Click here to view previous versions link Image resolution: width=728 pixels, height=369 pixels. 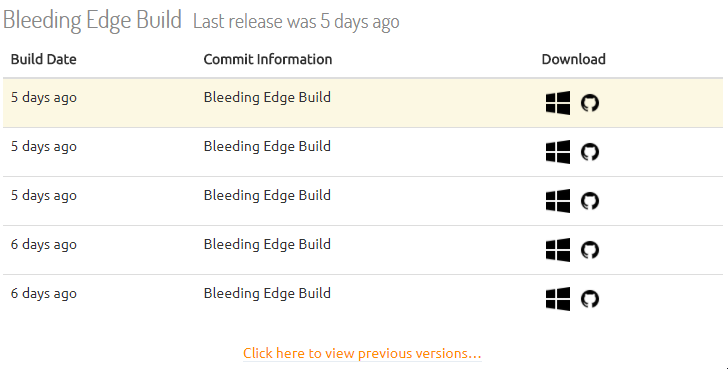tap(362, 353)
